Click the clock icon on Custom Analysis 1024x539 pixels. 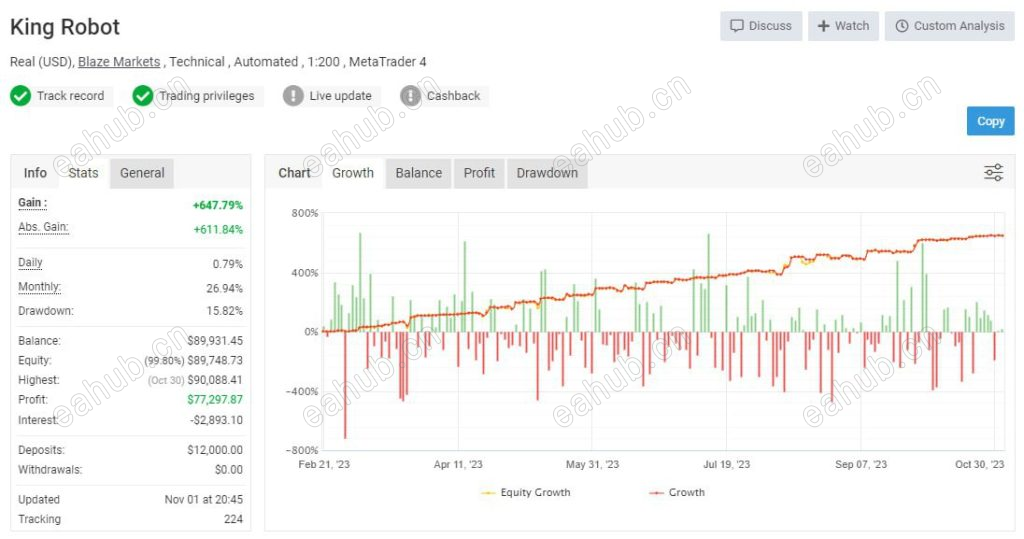902,26
